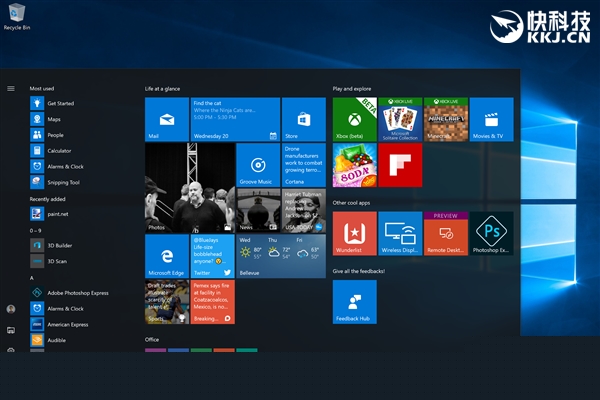
Task: Click the 'Other cool apps' group header
Action: coord(351,203)
